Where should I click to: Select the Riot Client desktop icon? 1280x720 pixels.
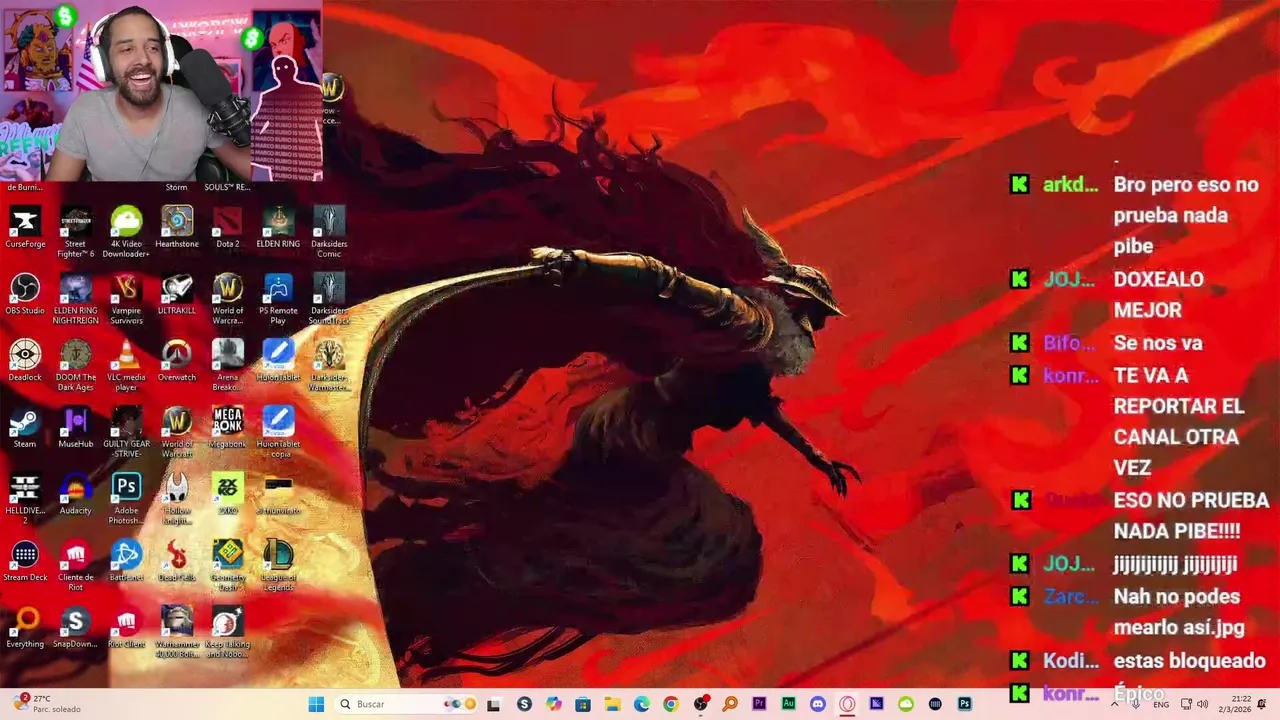(x=126, y=629)
